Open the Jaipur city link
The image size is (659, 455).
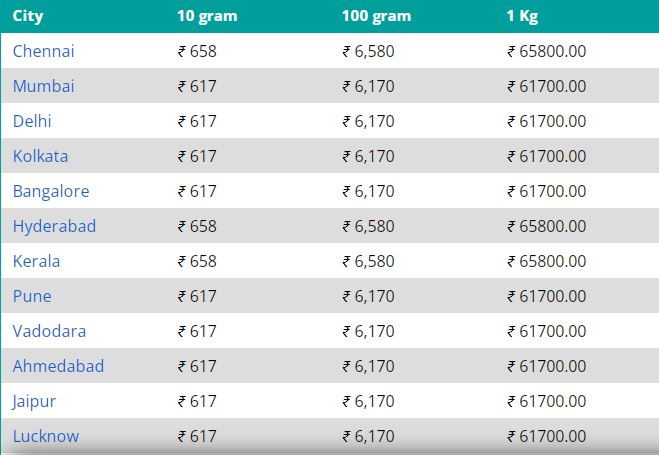(x=34, y=401)
